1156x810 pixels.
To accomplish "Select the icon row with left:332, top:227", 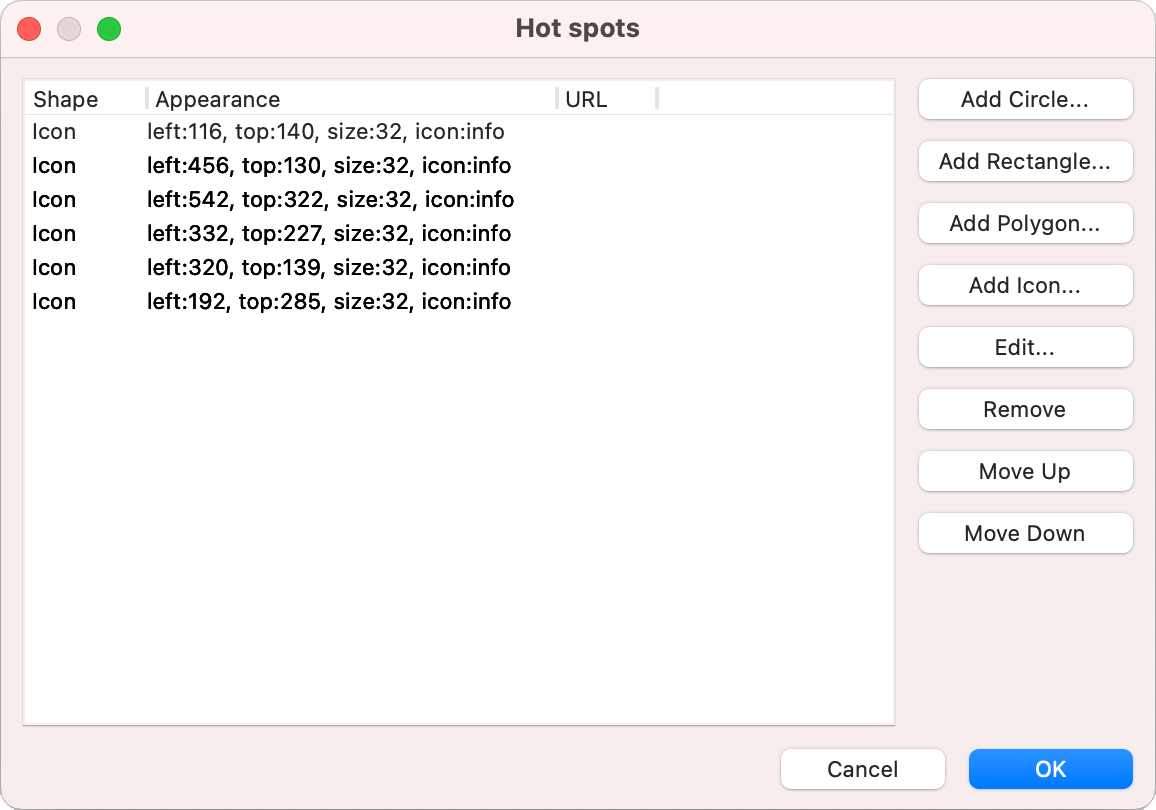I will pos(329,234).
